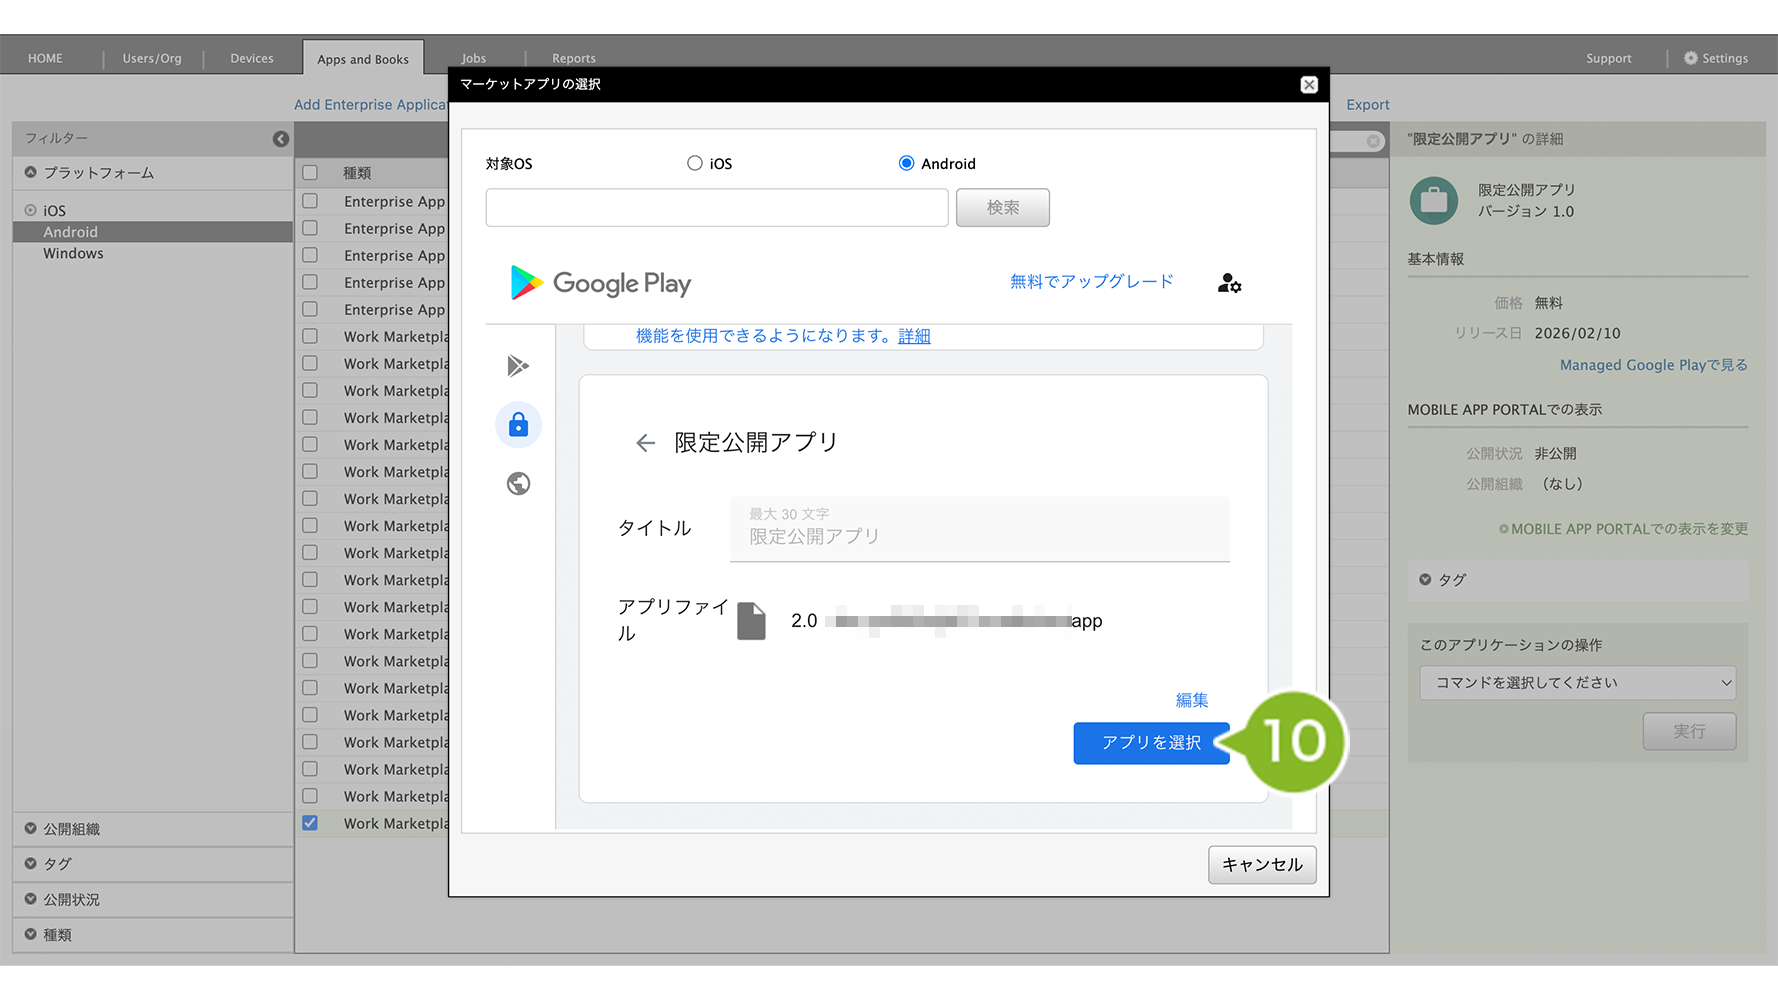1778x1000 pixels.
Task: Open the Google Play admin settings icon
Action: click(x=1229, y=284)
